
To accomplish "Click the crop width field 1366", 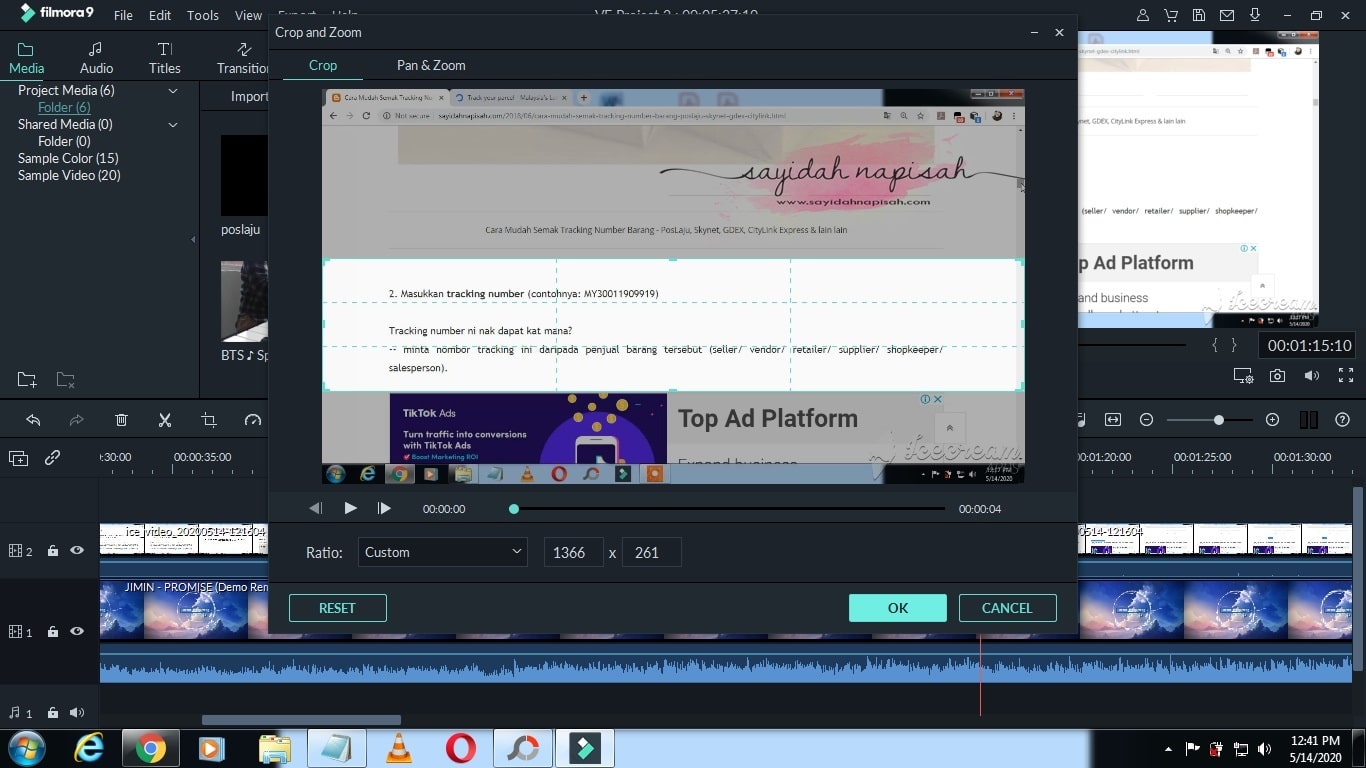I will pyautogui.click(x=573, y=552).
